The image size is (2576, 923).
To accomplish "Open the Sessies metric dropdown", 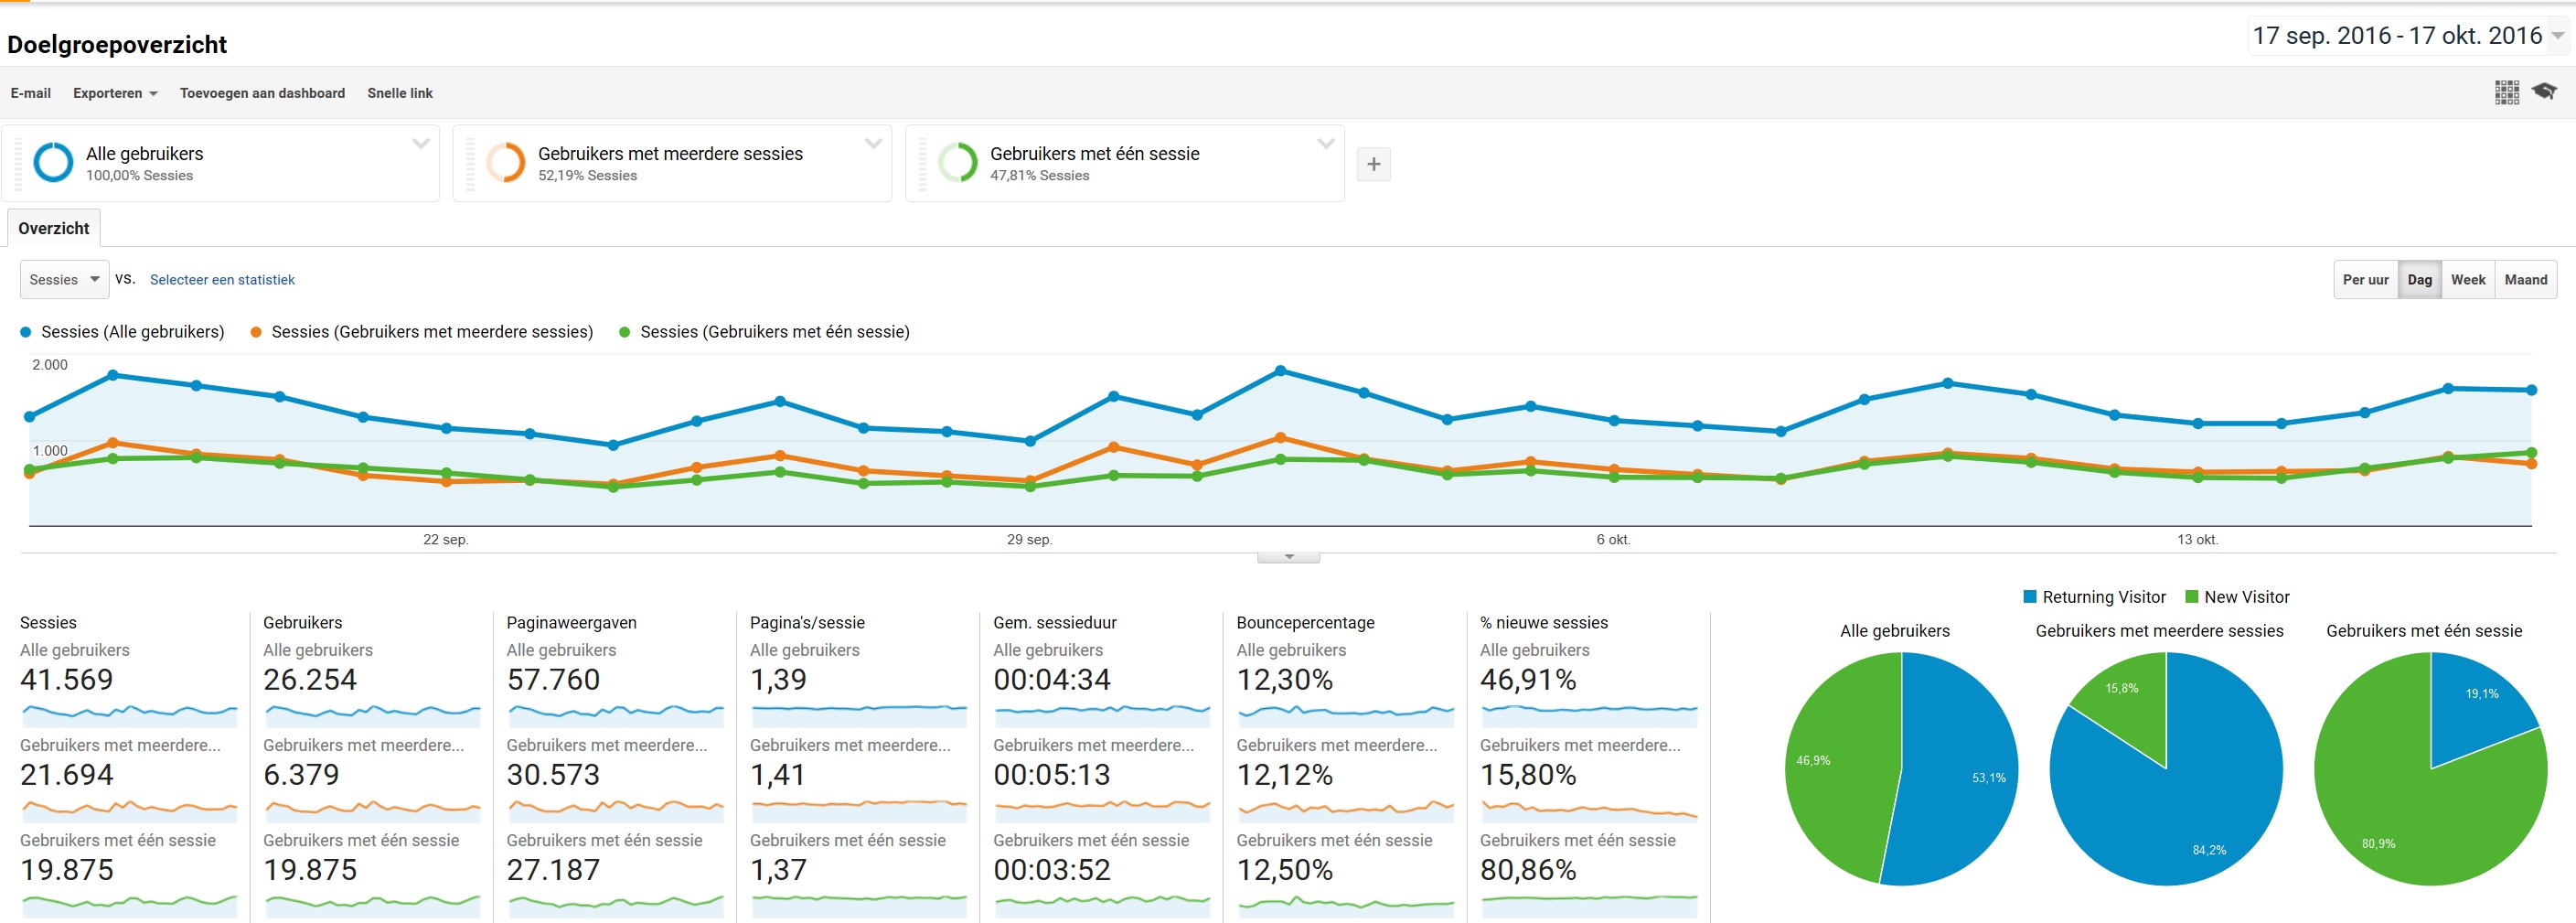I will [64, 280].
